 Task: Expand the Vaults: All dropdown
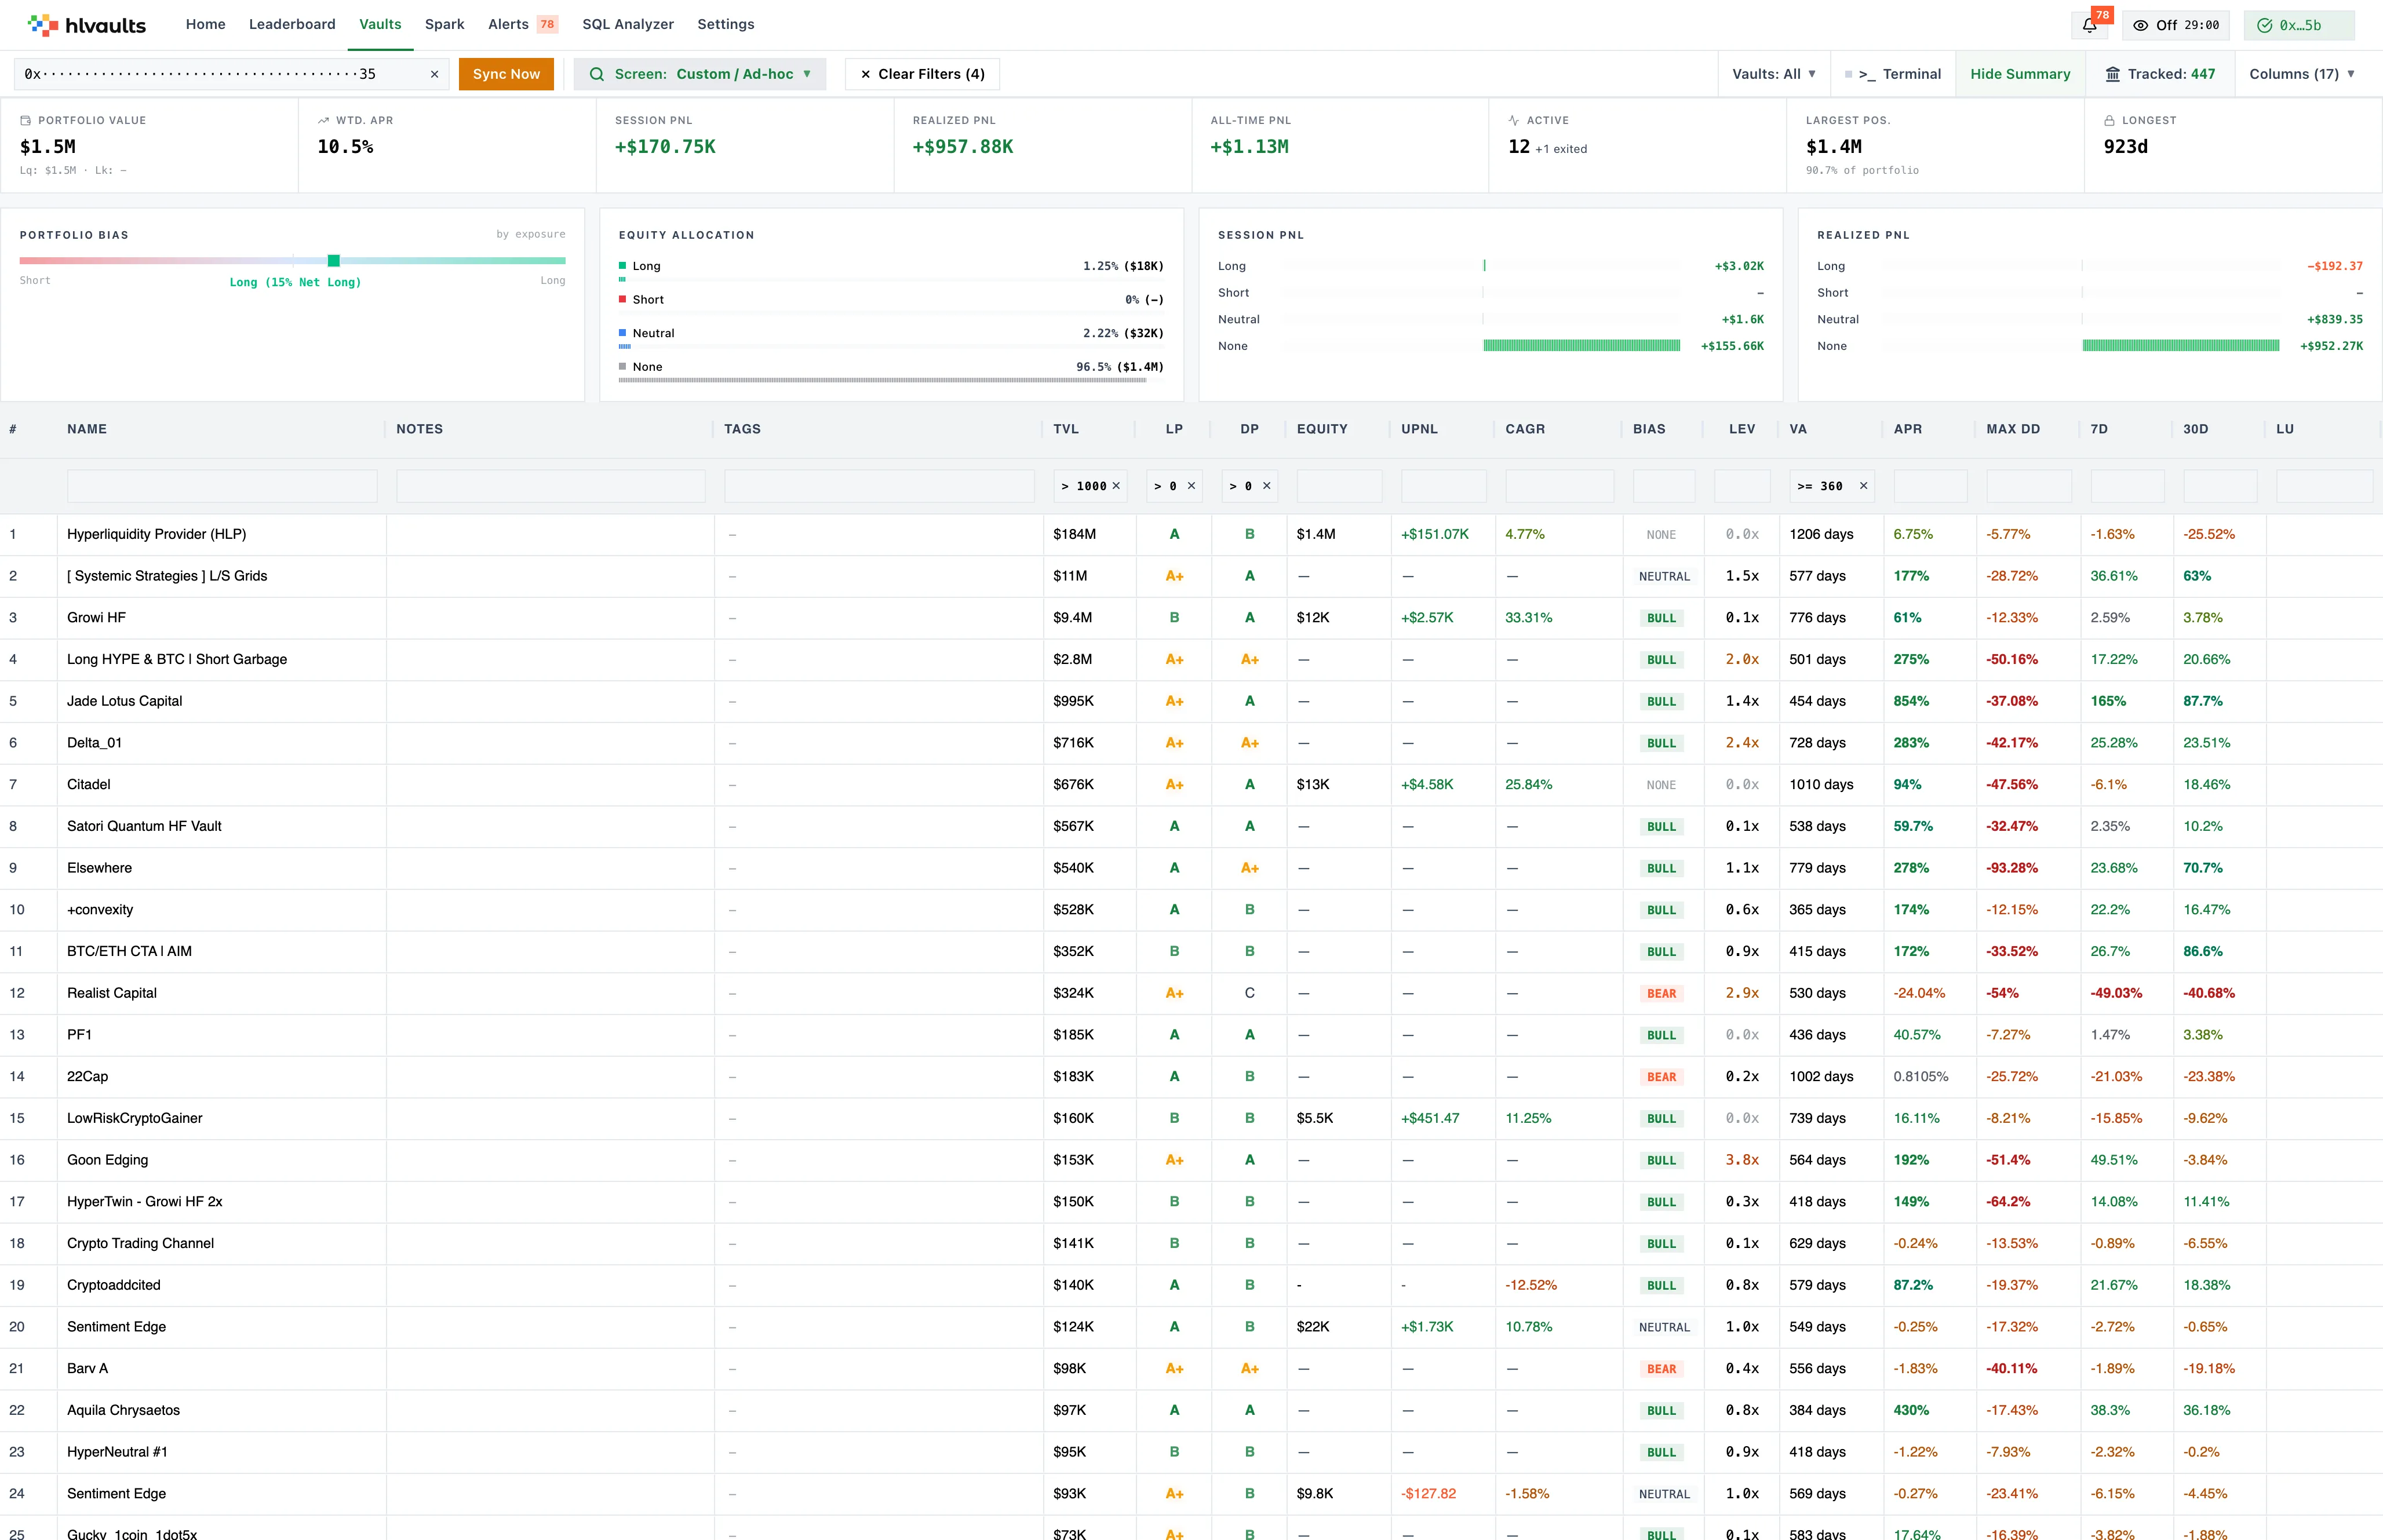click(1774, 74)
